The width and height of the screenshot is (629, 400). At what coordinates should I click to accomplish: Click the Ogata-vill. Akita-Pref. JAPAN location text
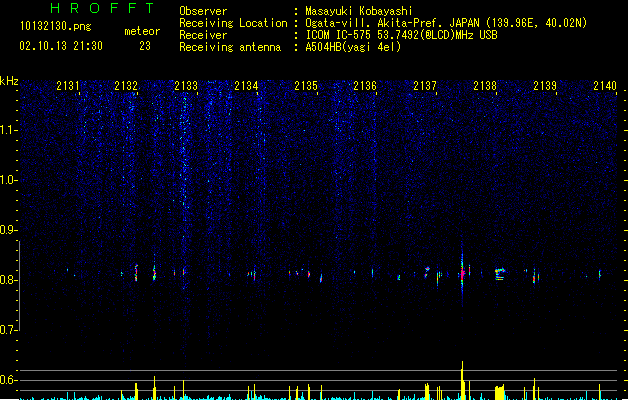[x=446, y=23]
